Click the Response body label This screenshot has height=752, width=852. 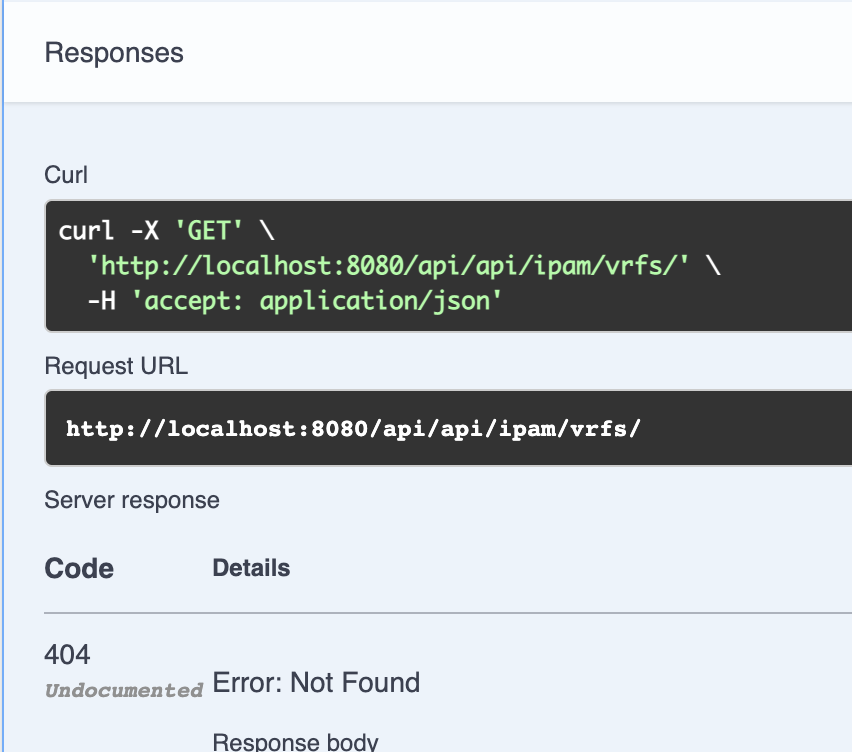(294, 741)
